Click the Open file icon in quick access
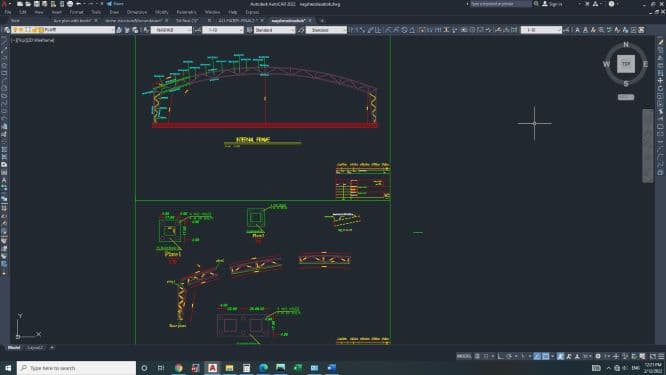The height and width of the screenshot is (375, 666). pyautogui.click(x=28, y=4)
